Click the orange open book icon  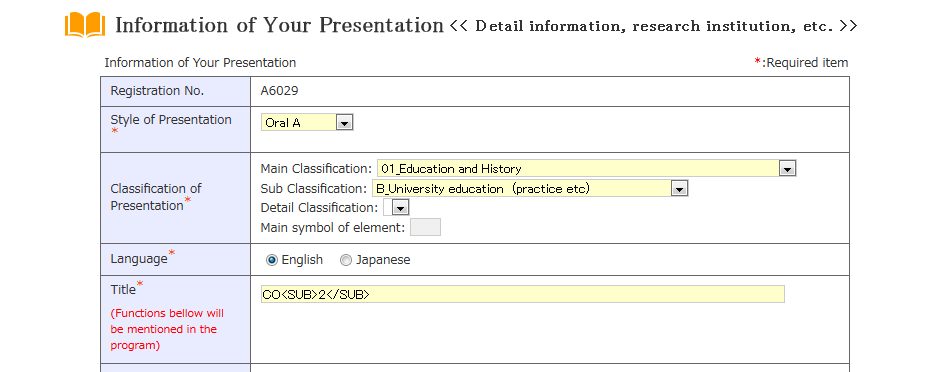(x=85, y=25)
